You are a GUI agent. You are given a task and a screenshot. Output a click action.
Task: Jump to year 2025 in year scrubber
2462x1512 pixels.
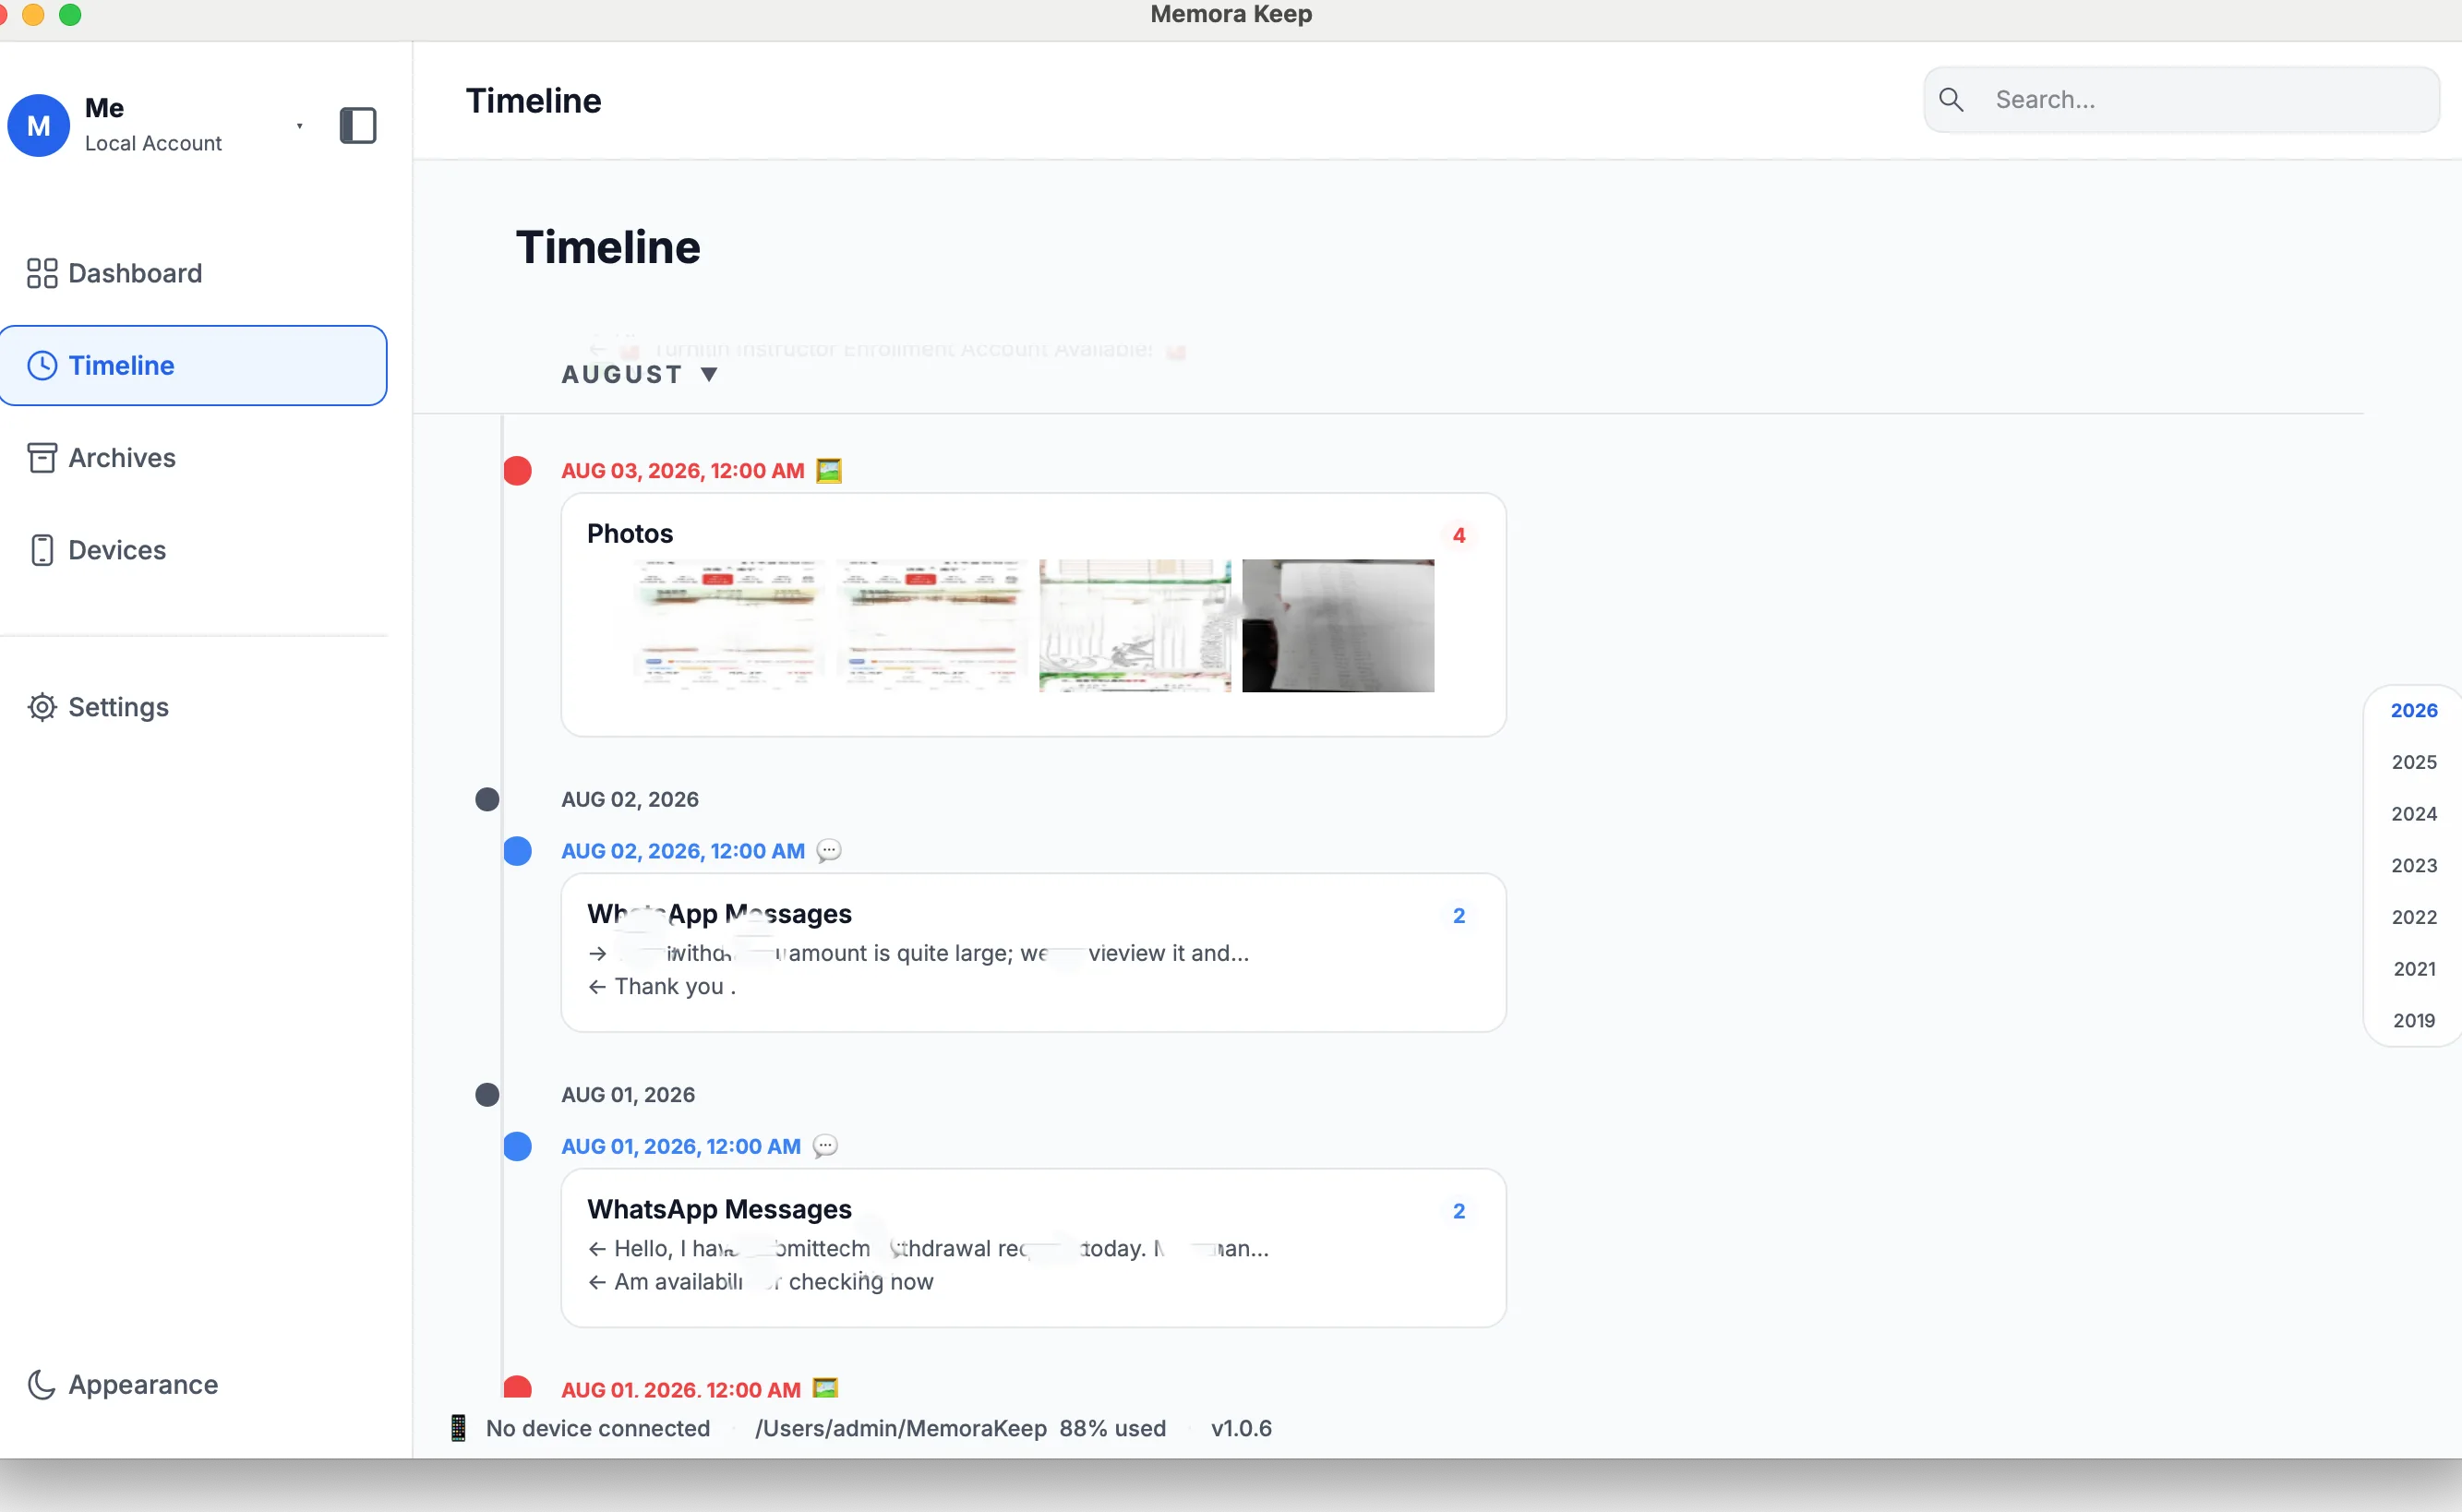pos(2414,762)
